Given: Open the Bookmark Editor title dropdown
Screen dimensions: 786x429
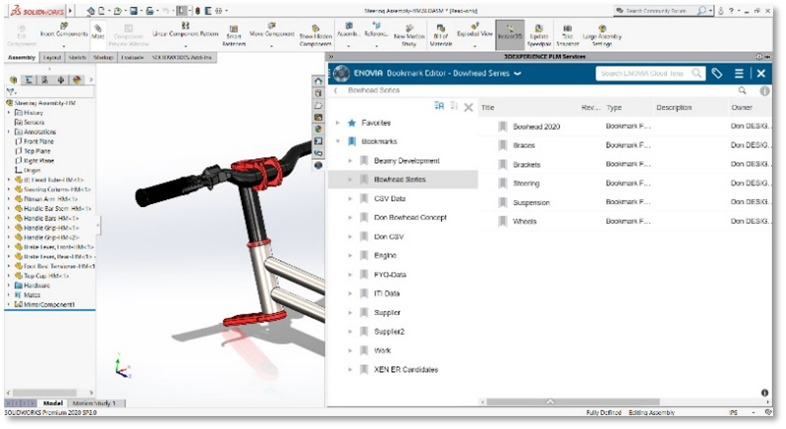Looking at the screenshot, I should click(x=518, y=74).
